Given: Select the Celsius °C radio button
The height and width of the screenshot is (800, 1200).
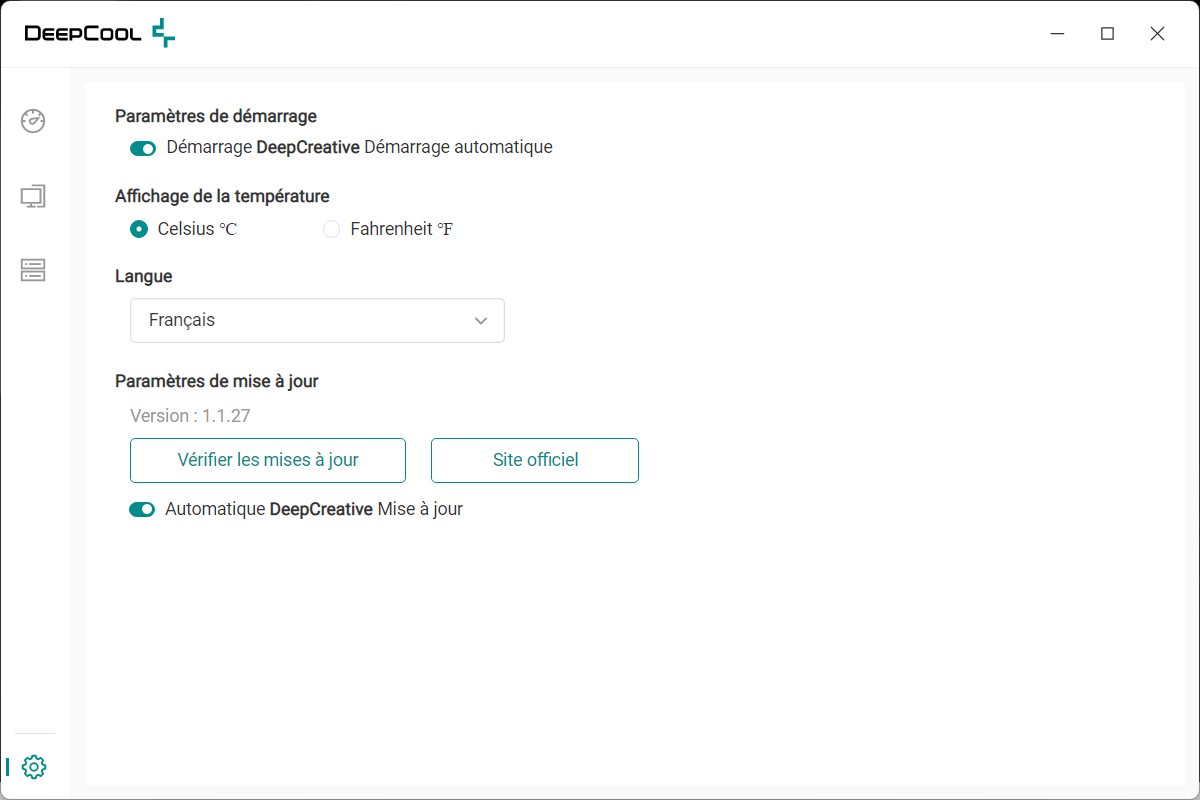Looking at the screenshot, I should [139, 229].
